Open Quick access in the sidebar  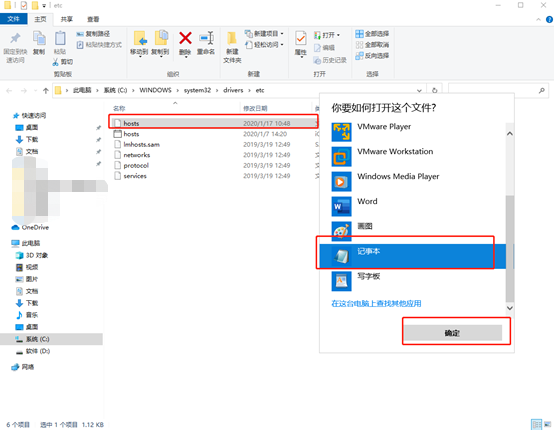pyautogui.click(x=30, y=116)
